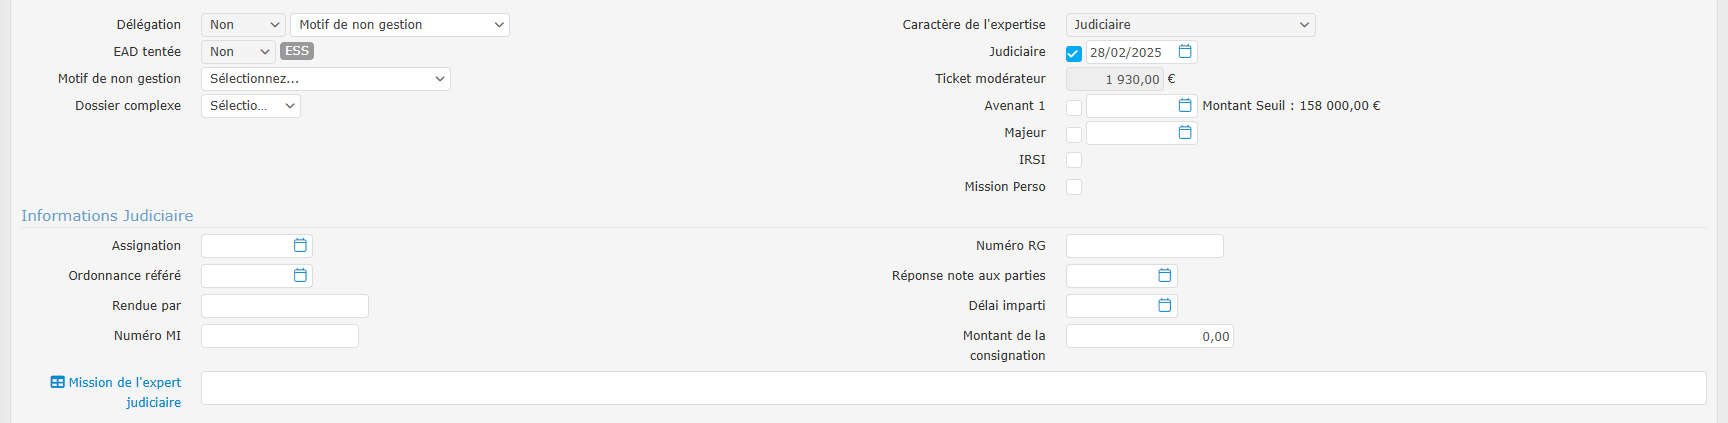The height and width of the screenshot is (423, 1728).
Task: Open the Délégation Non dropdown
Action: (x=243, y=25)
